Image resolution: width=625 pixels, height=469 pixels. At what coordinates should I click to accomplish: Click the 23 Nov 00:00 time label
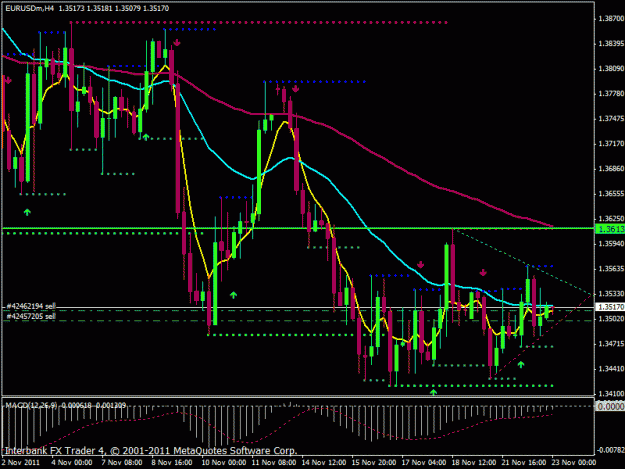tap(574, 462)
